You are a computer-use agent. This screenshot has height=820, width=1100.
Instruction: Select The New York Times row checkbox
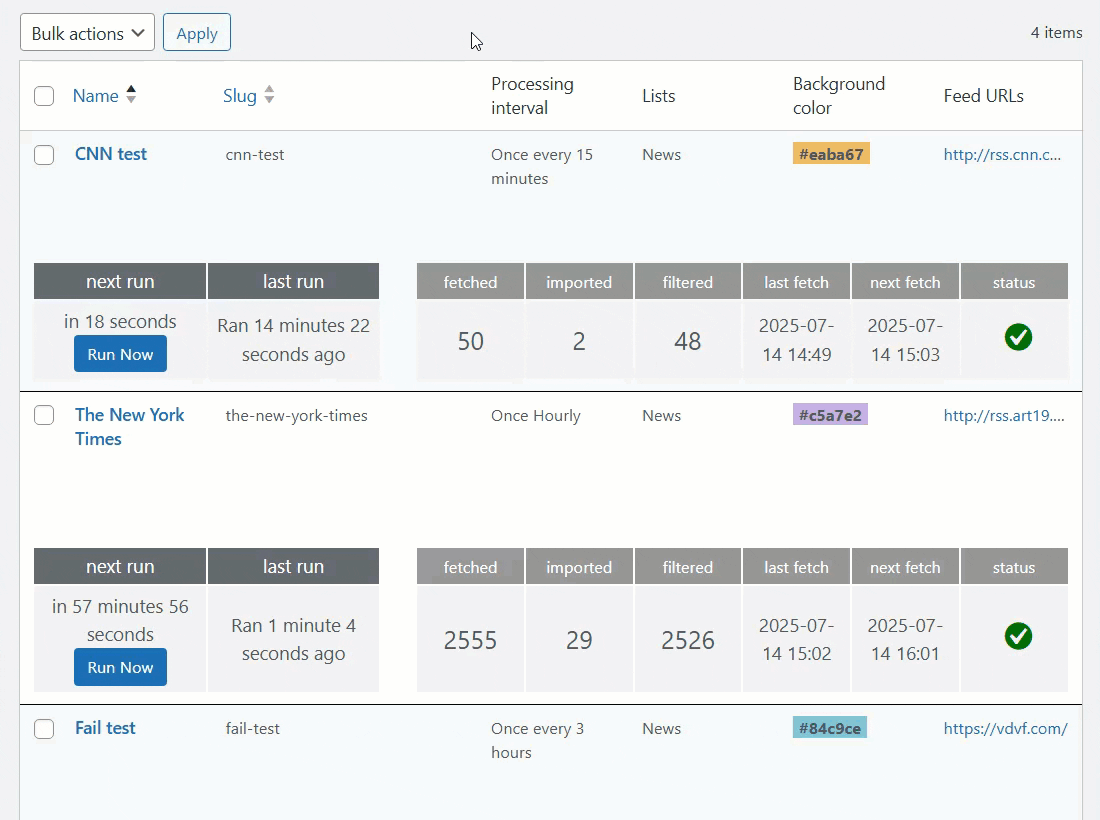[44, 415]
